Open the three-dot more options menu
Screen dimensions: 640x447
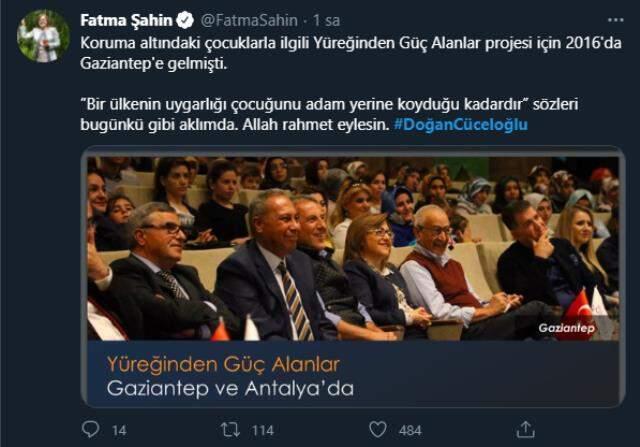coord(616,20)
